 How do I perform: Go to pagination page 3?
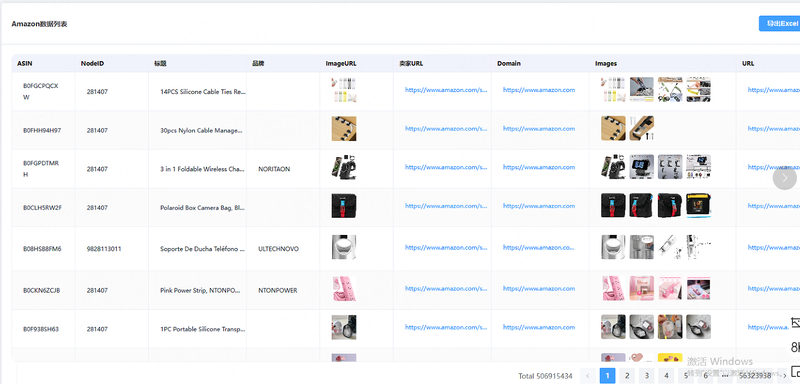coord(646,375)
